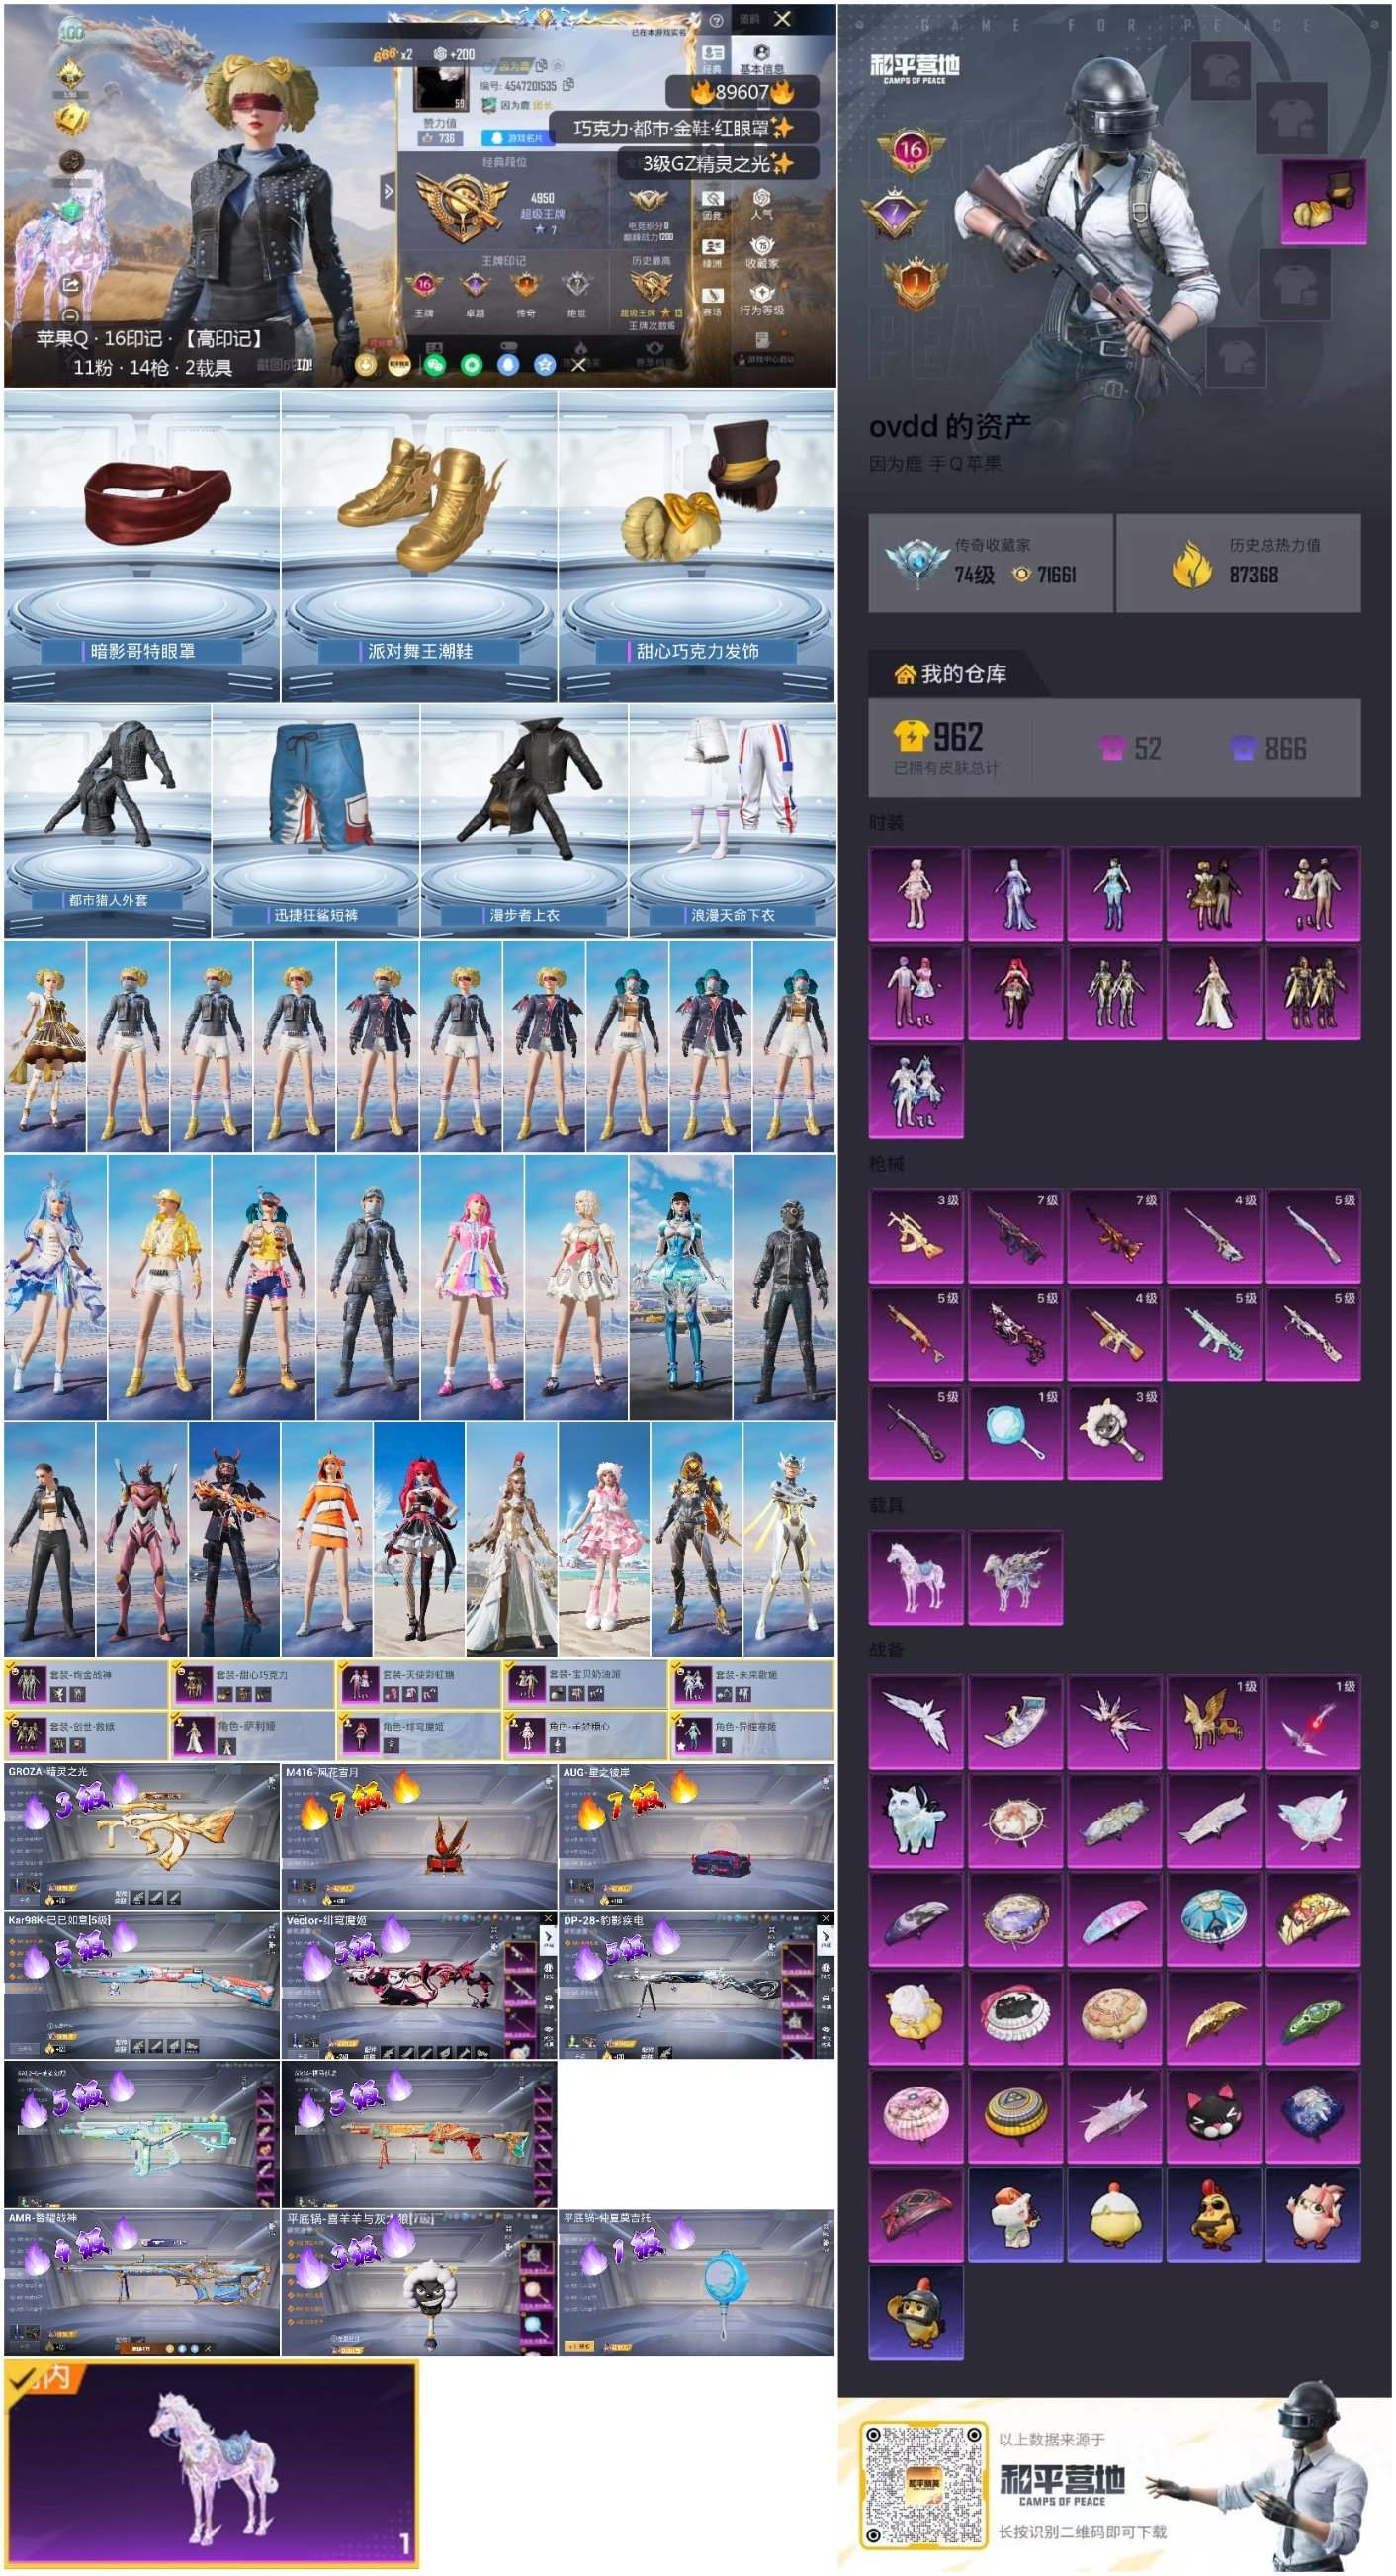Switch to the 团竞 mode tab
1396x2576 pixels.
[712, 205]
